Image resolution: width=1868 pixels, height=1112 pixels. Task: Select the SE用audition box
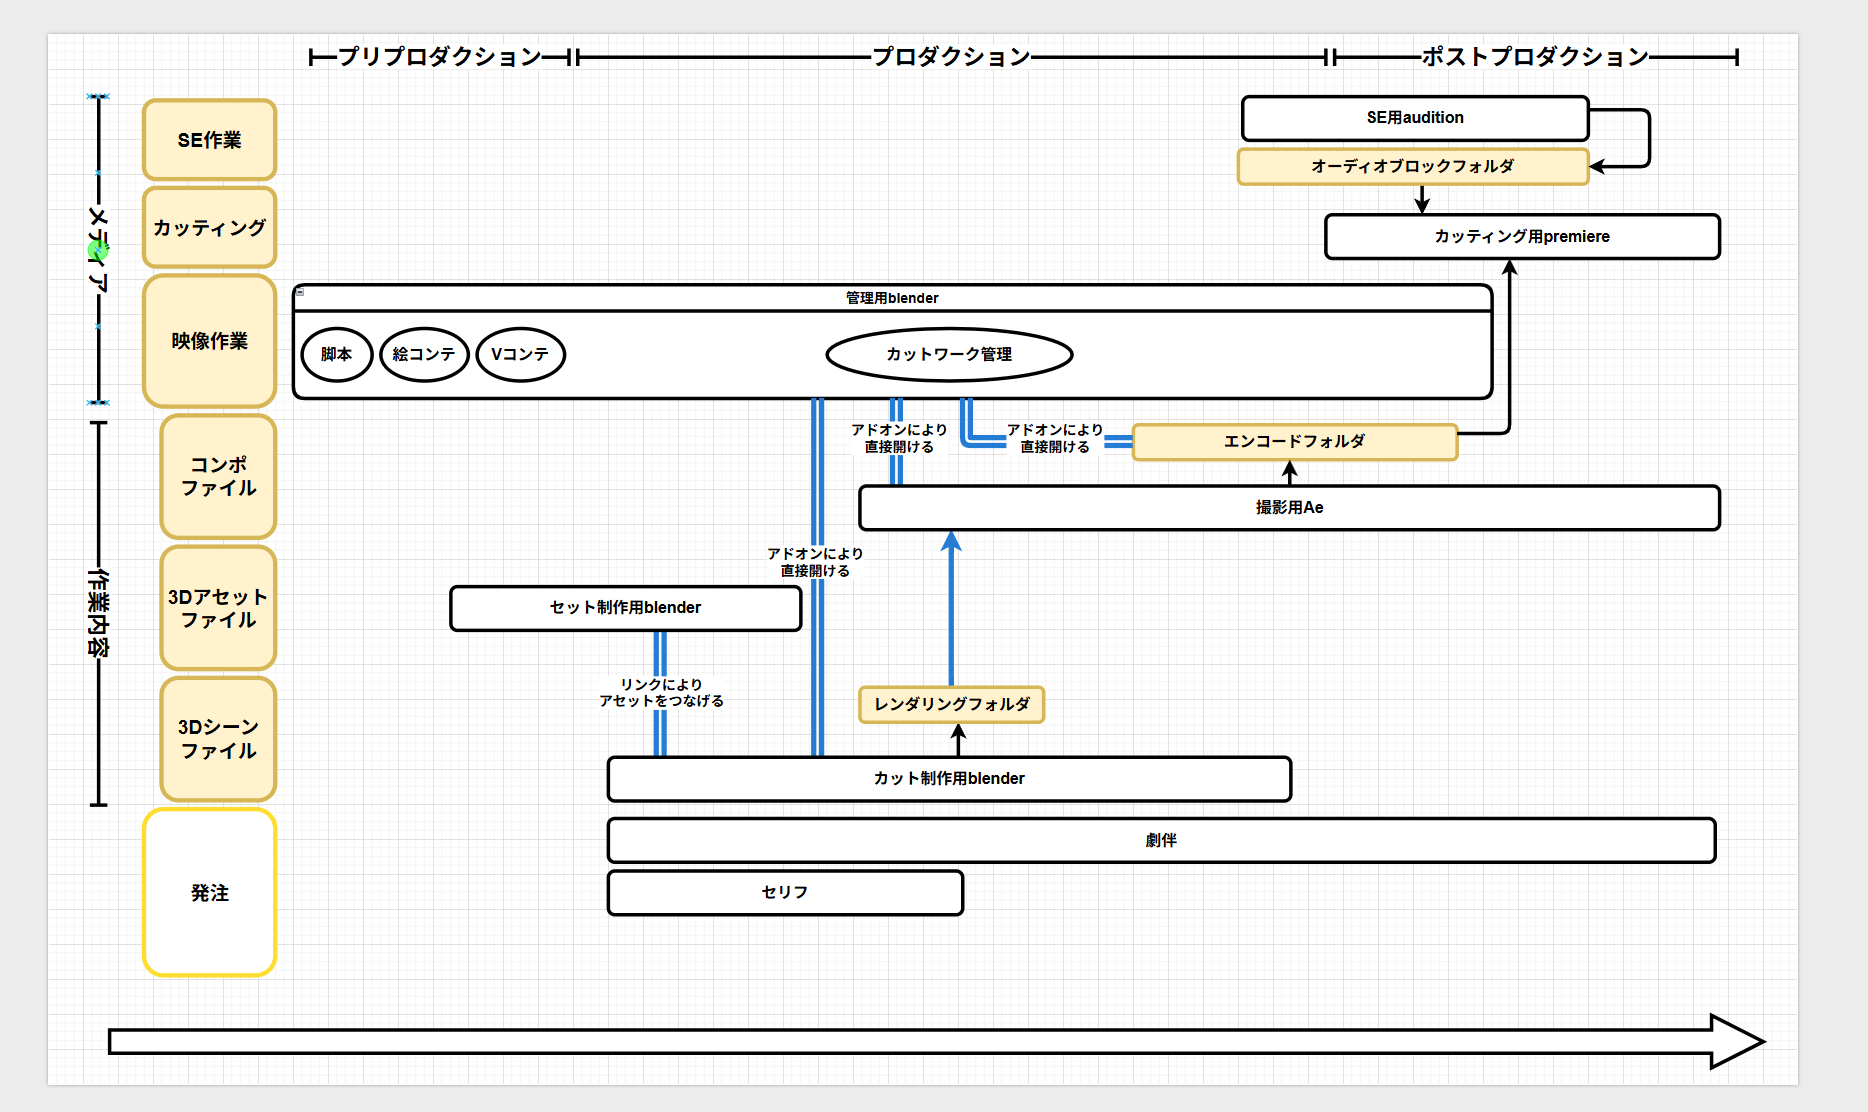click(1415, 118)
